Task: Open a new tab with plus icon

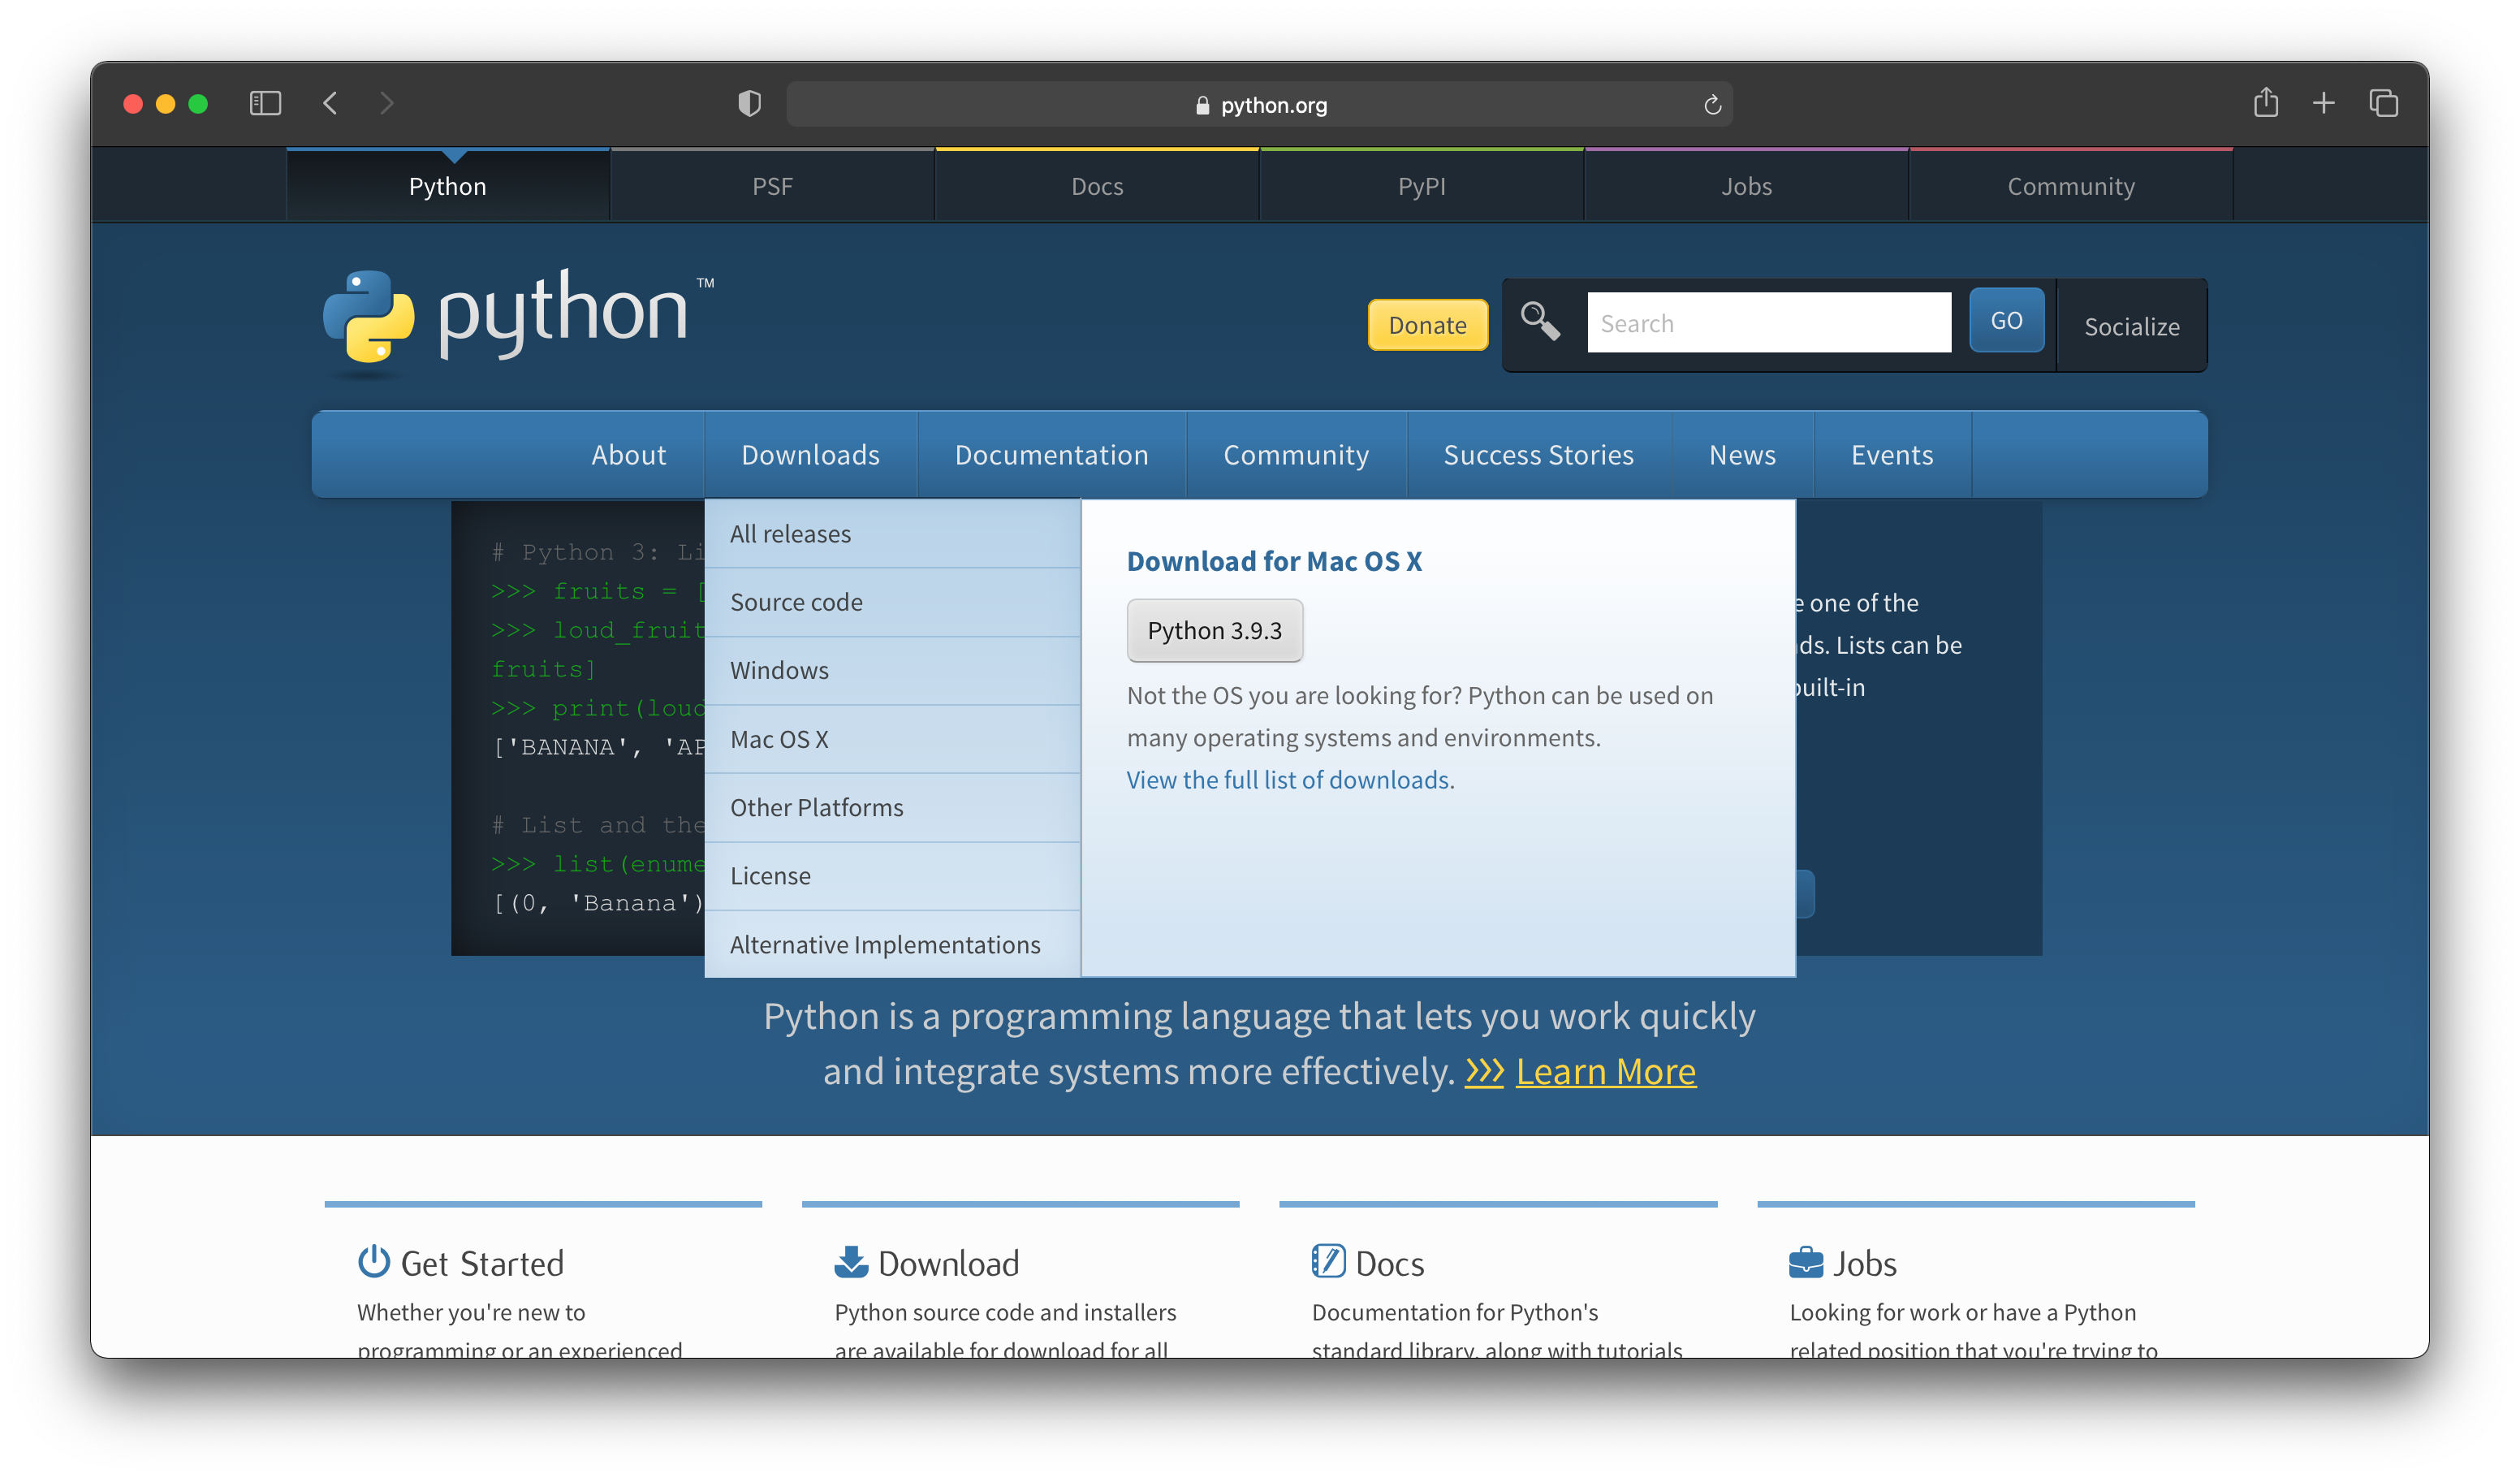Action: coord(2324,103)
